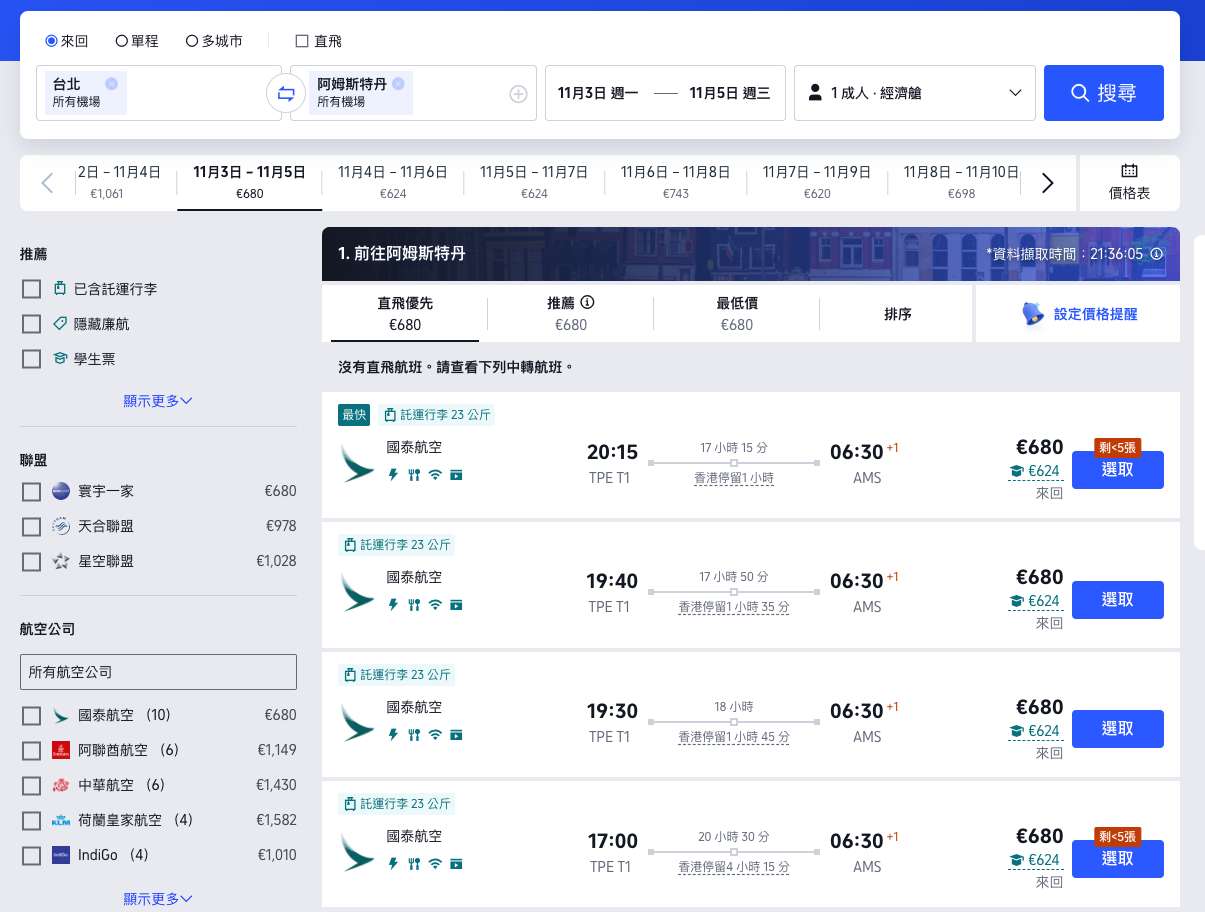
Task: Click the 搜尋 search button
Action: [1103, 93]
